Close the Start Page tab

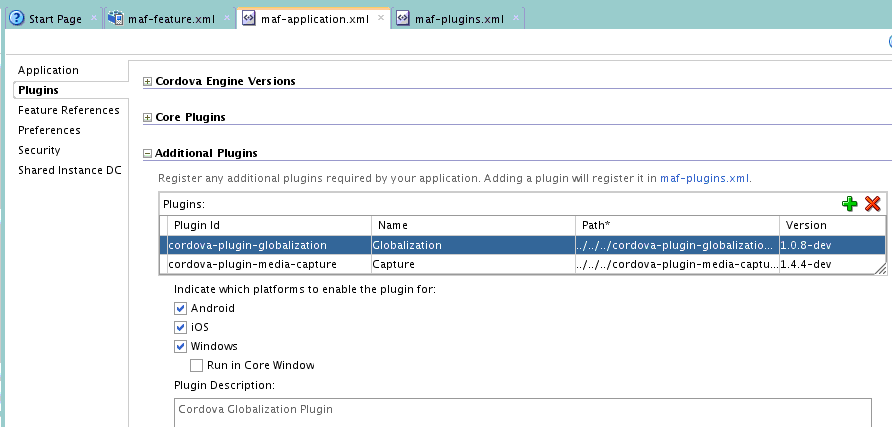(x=94, y=18)
